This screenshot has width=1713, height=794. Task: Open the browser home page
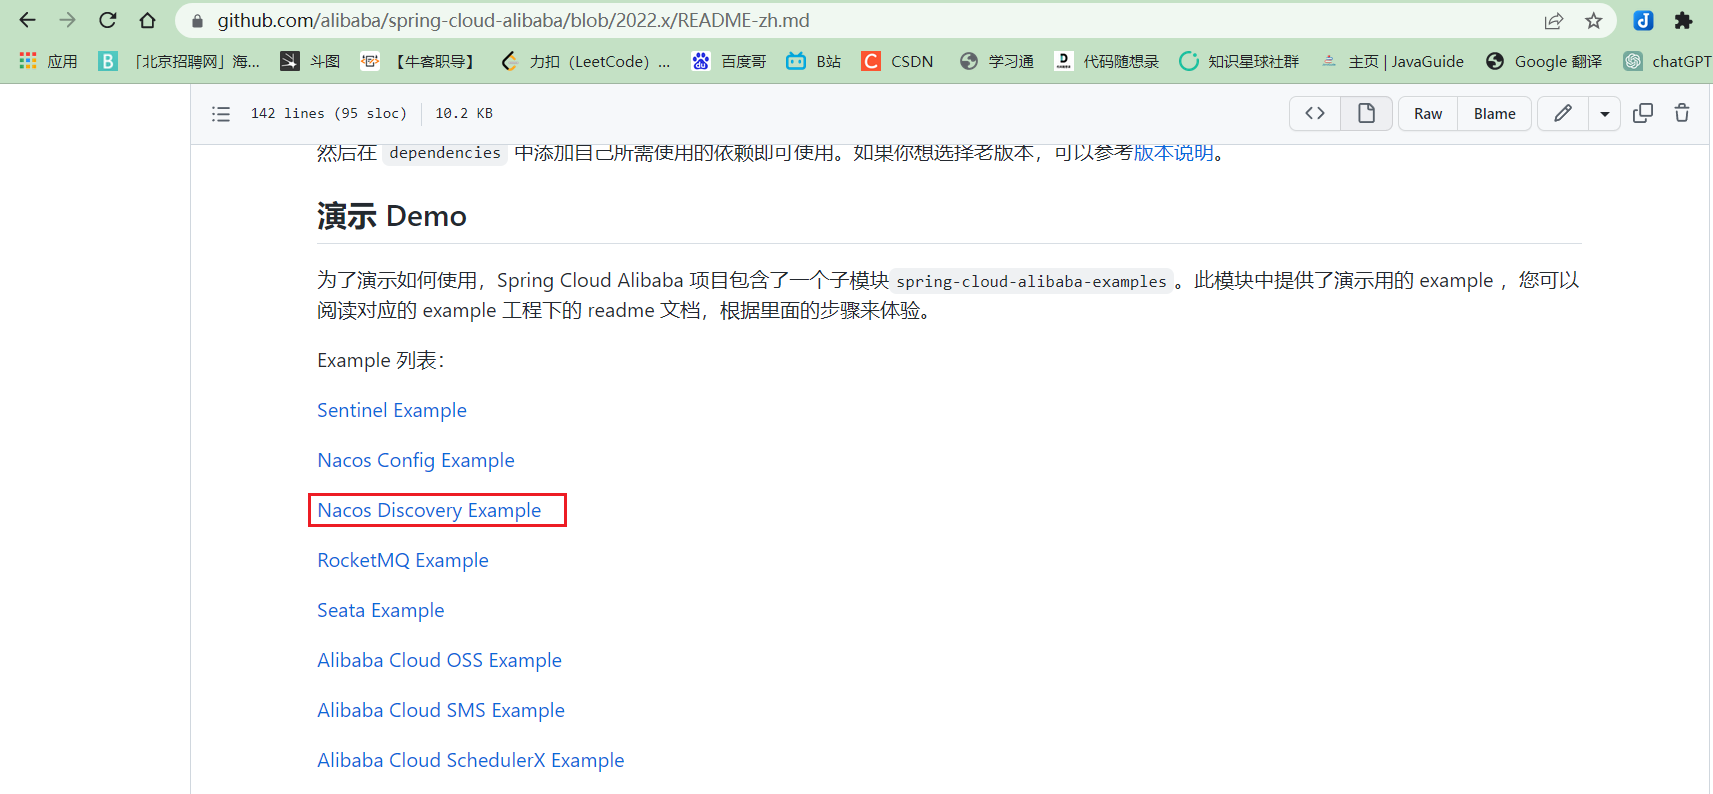pos(147,20)
